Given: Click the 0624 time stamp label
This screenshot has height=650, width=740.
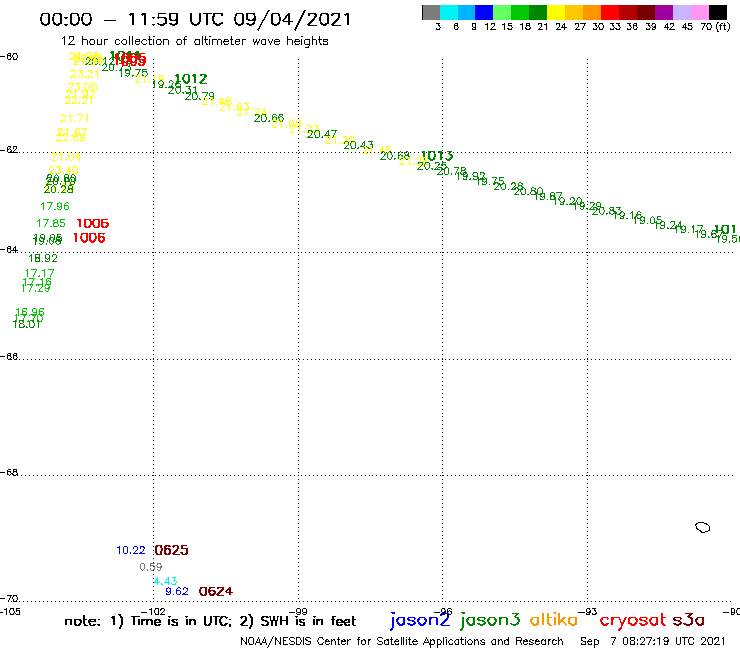Looking at the screenshot, I should 216,591.
